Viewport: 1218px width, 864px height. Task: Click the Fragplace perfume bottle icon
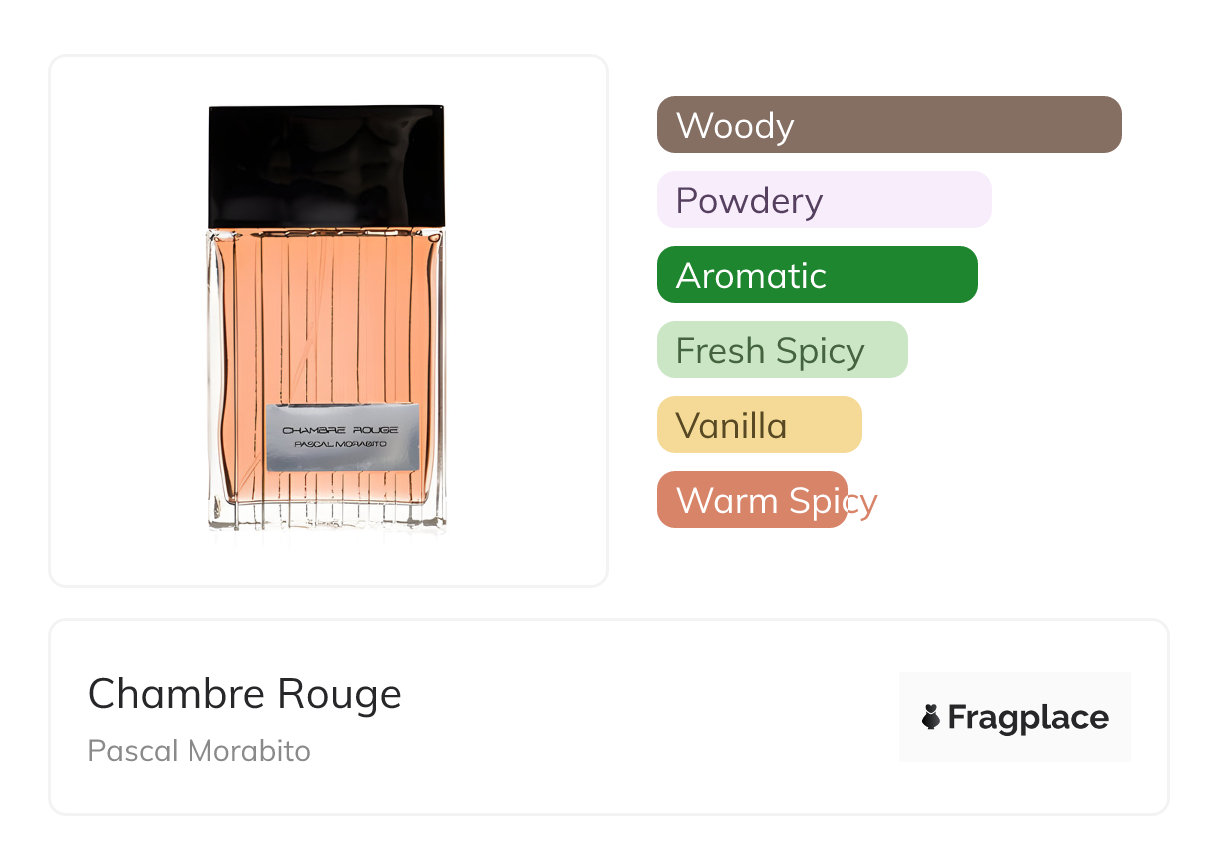pos(931,717)
